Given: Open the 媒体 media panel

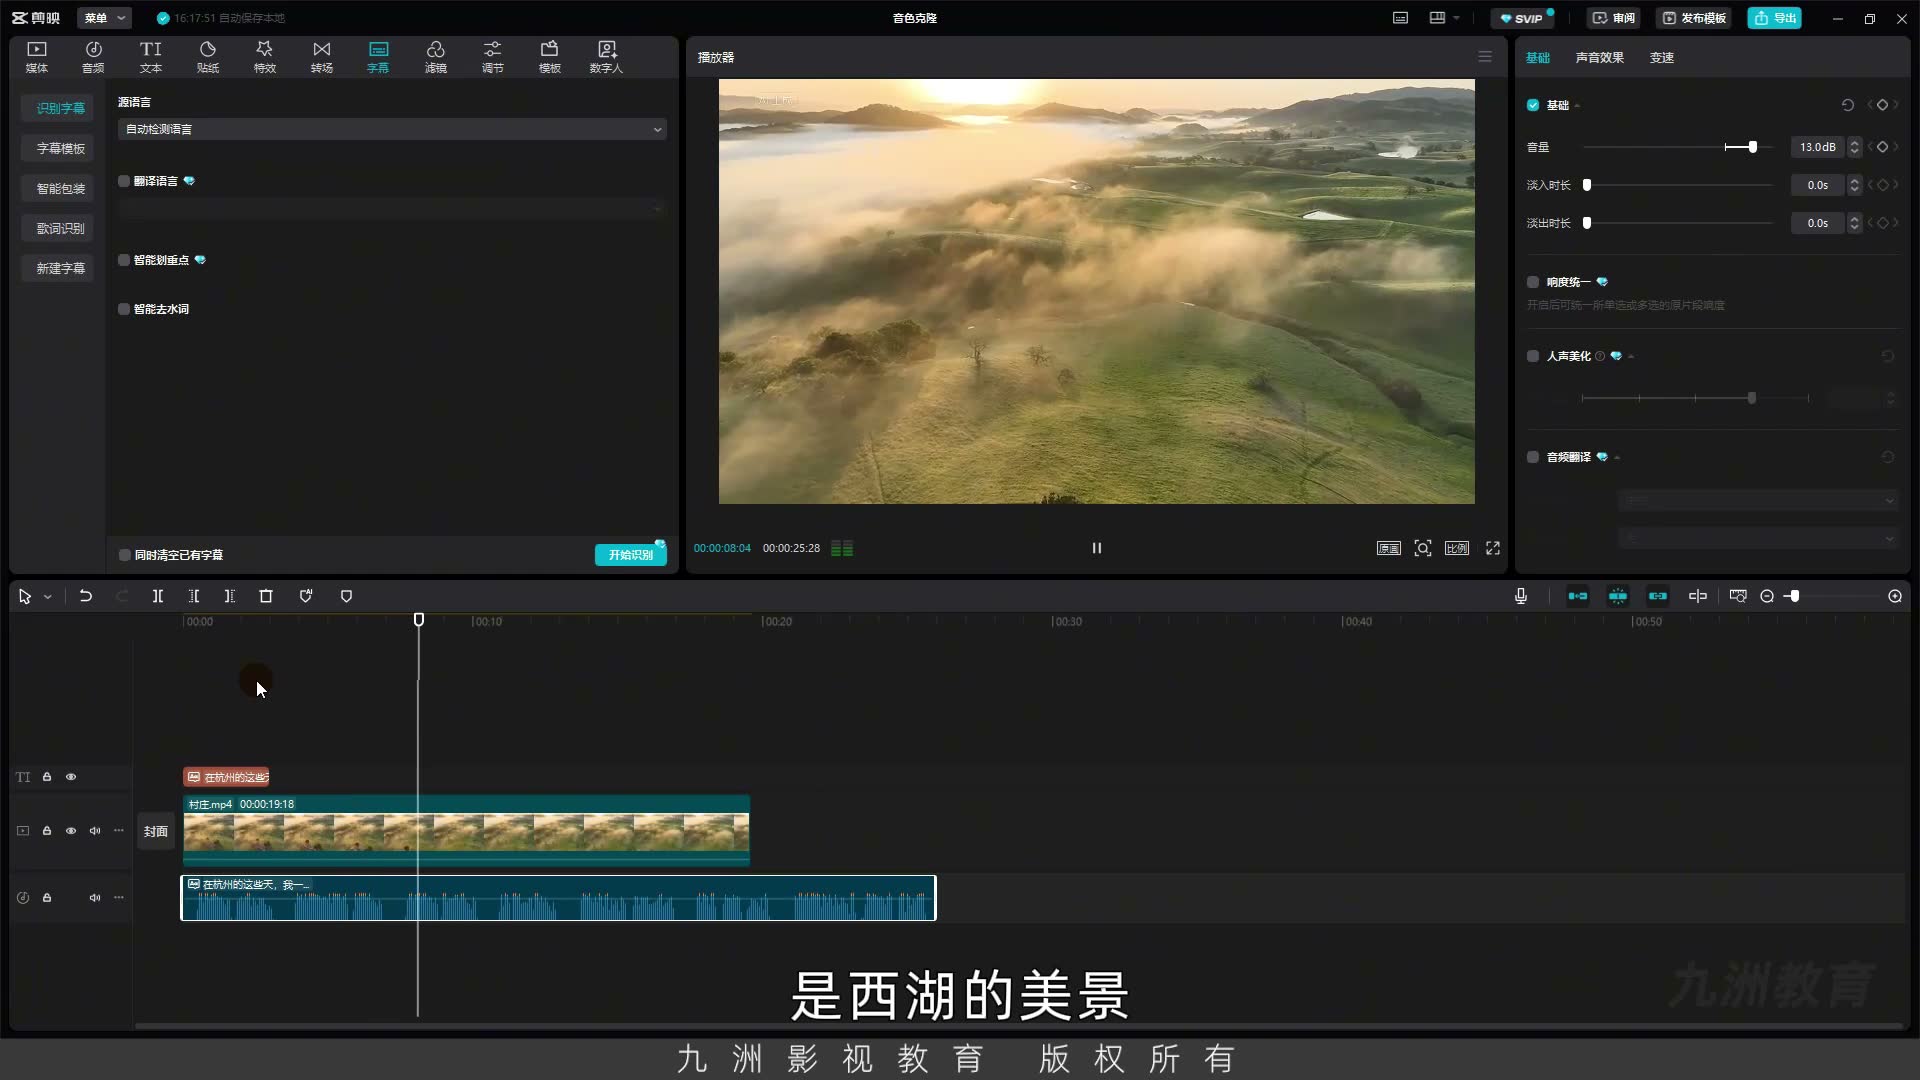Looking at the screenshot, I should point(37,57).
